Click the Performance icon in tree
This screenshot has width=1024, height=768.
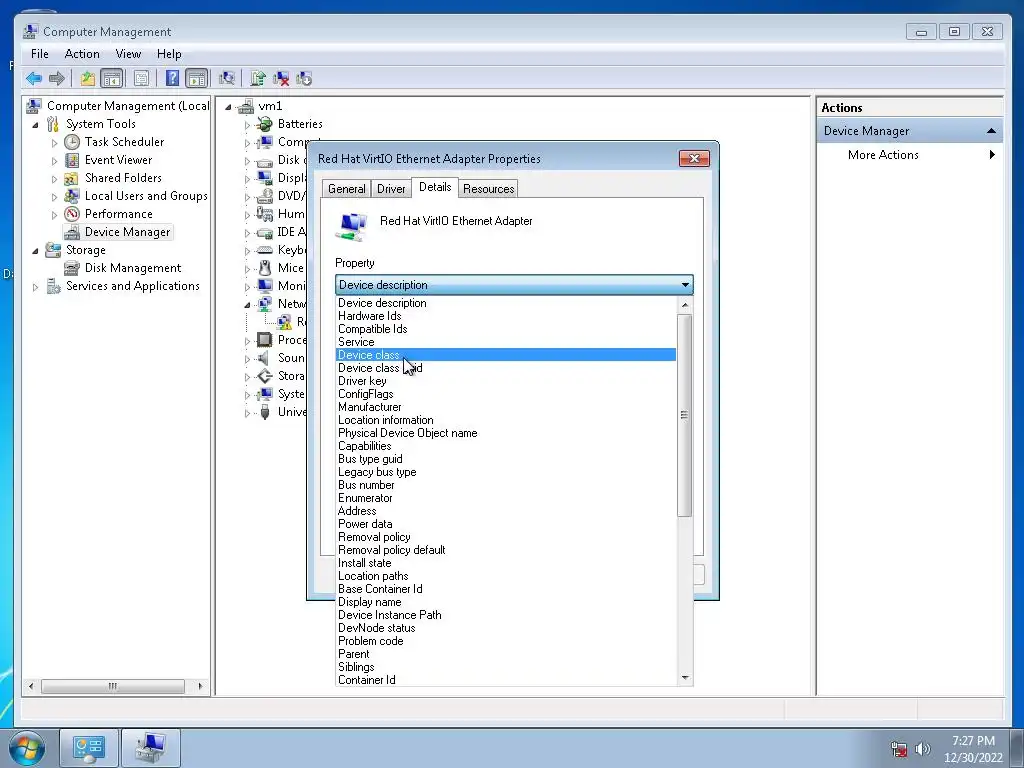72,214
